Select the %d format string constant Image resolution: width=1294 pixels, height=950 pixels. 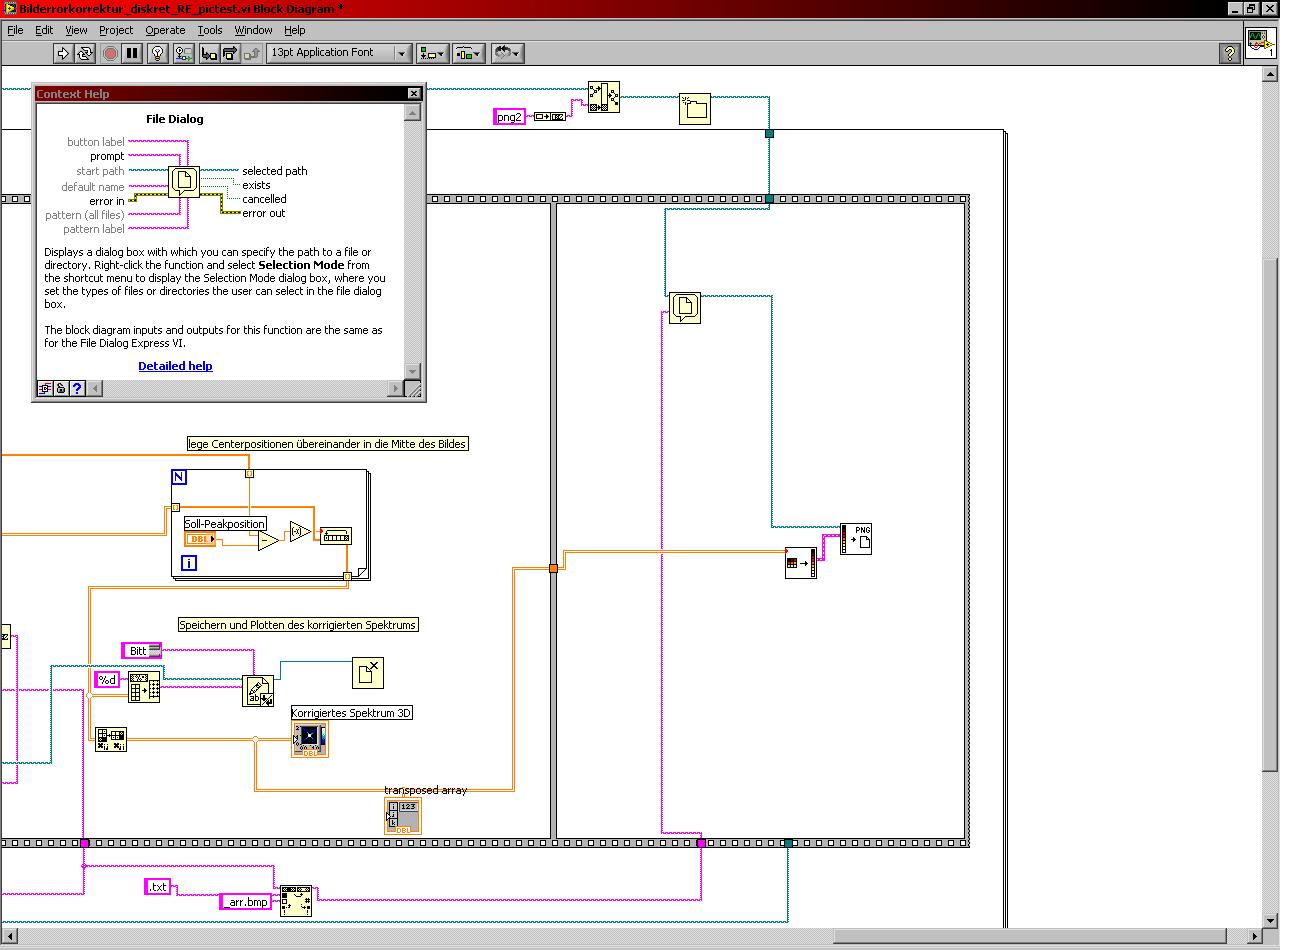coord(107,680)
